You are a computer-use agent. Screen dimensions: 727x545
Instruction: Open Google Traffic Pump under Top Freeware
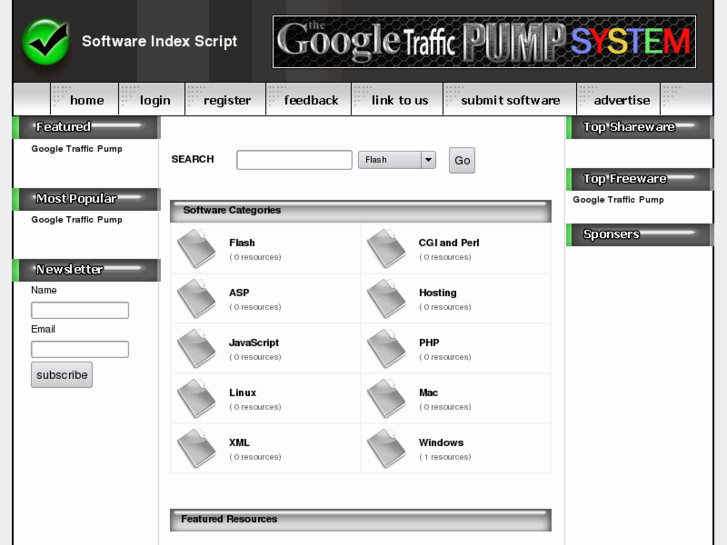pyautogui.click(x=618, y=200)
